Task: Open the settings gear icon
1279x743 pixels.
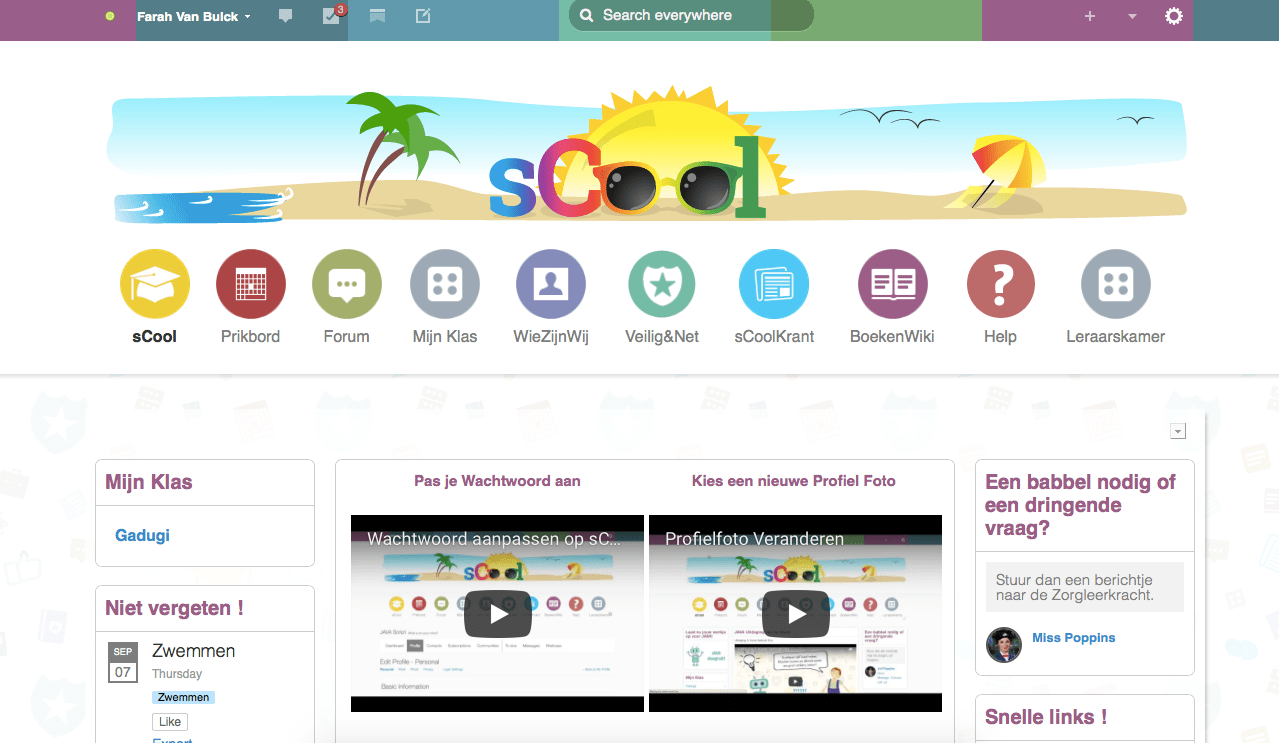Action: [1174, 16]
